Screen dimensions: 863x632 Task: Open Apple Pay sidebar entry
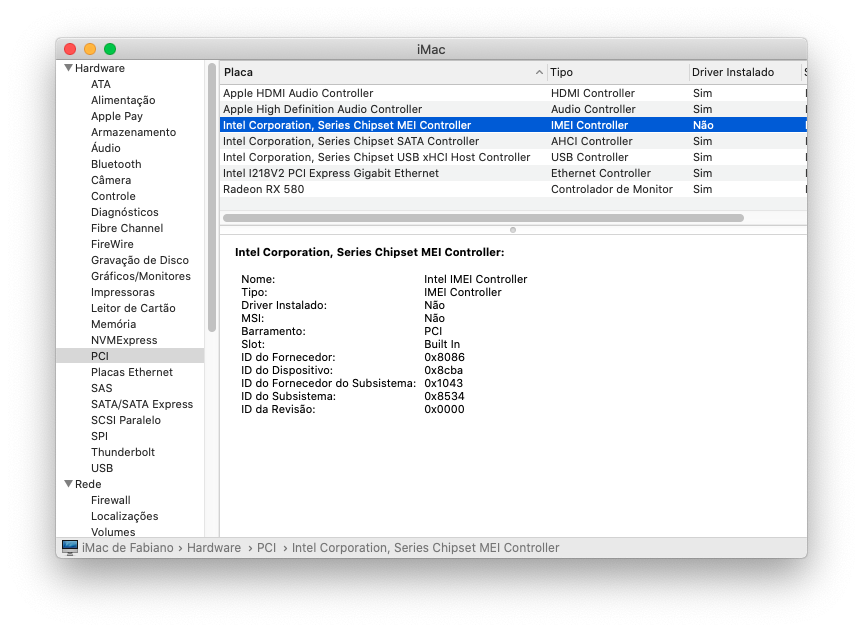tap(117, 116)
